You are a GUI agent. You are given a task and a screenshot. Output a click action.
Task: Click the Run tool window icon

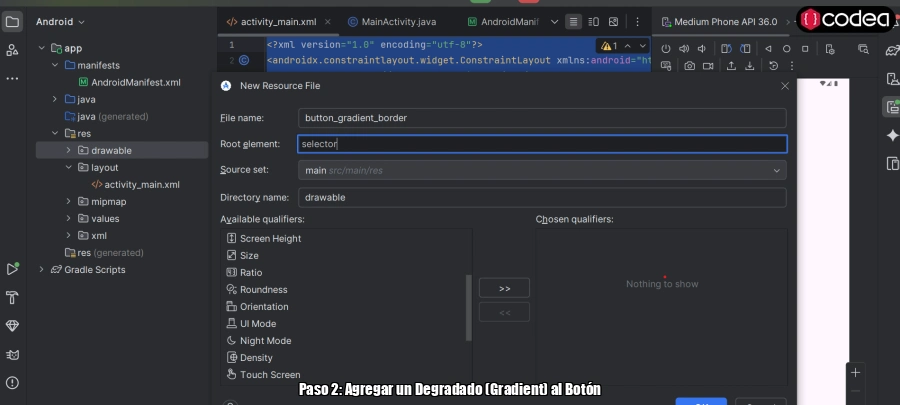(x=12, y=269)
